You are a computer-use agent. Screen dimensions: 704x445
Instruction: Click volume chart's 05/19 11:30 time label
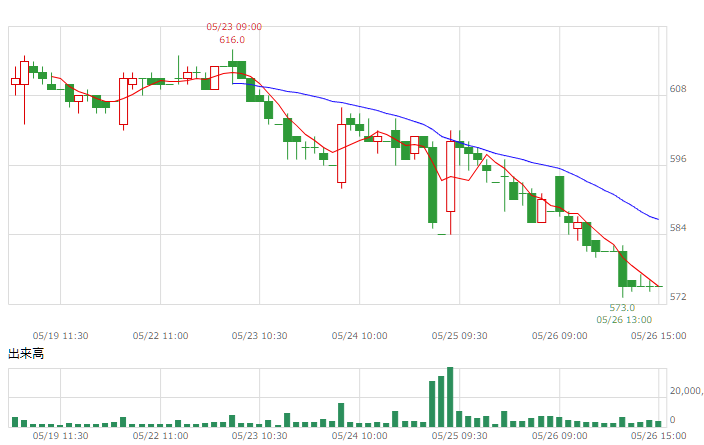pyautogui.click(x=60, y=436)
